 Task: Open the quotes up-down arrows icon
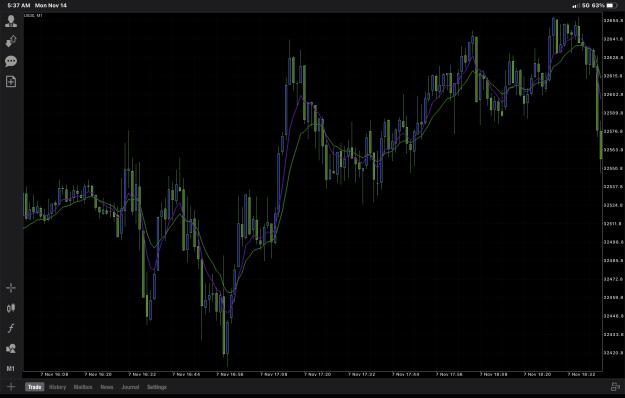click(11, 41)
